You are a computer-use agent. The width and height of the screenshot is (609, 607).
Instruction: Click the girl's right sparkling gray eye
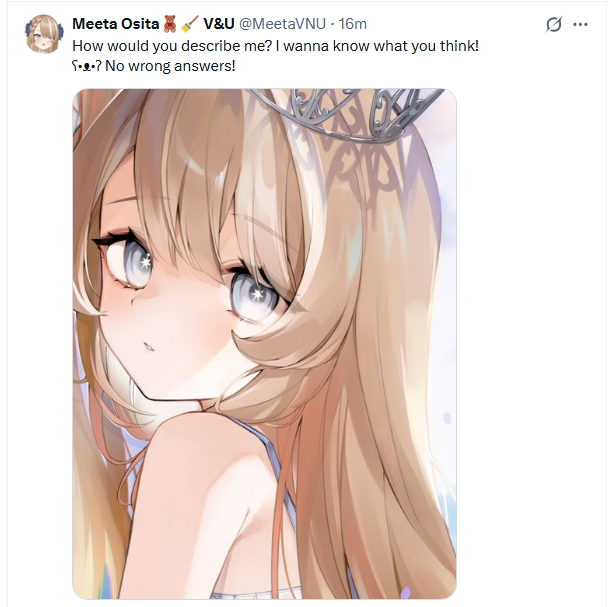click(254, 294)
